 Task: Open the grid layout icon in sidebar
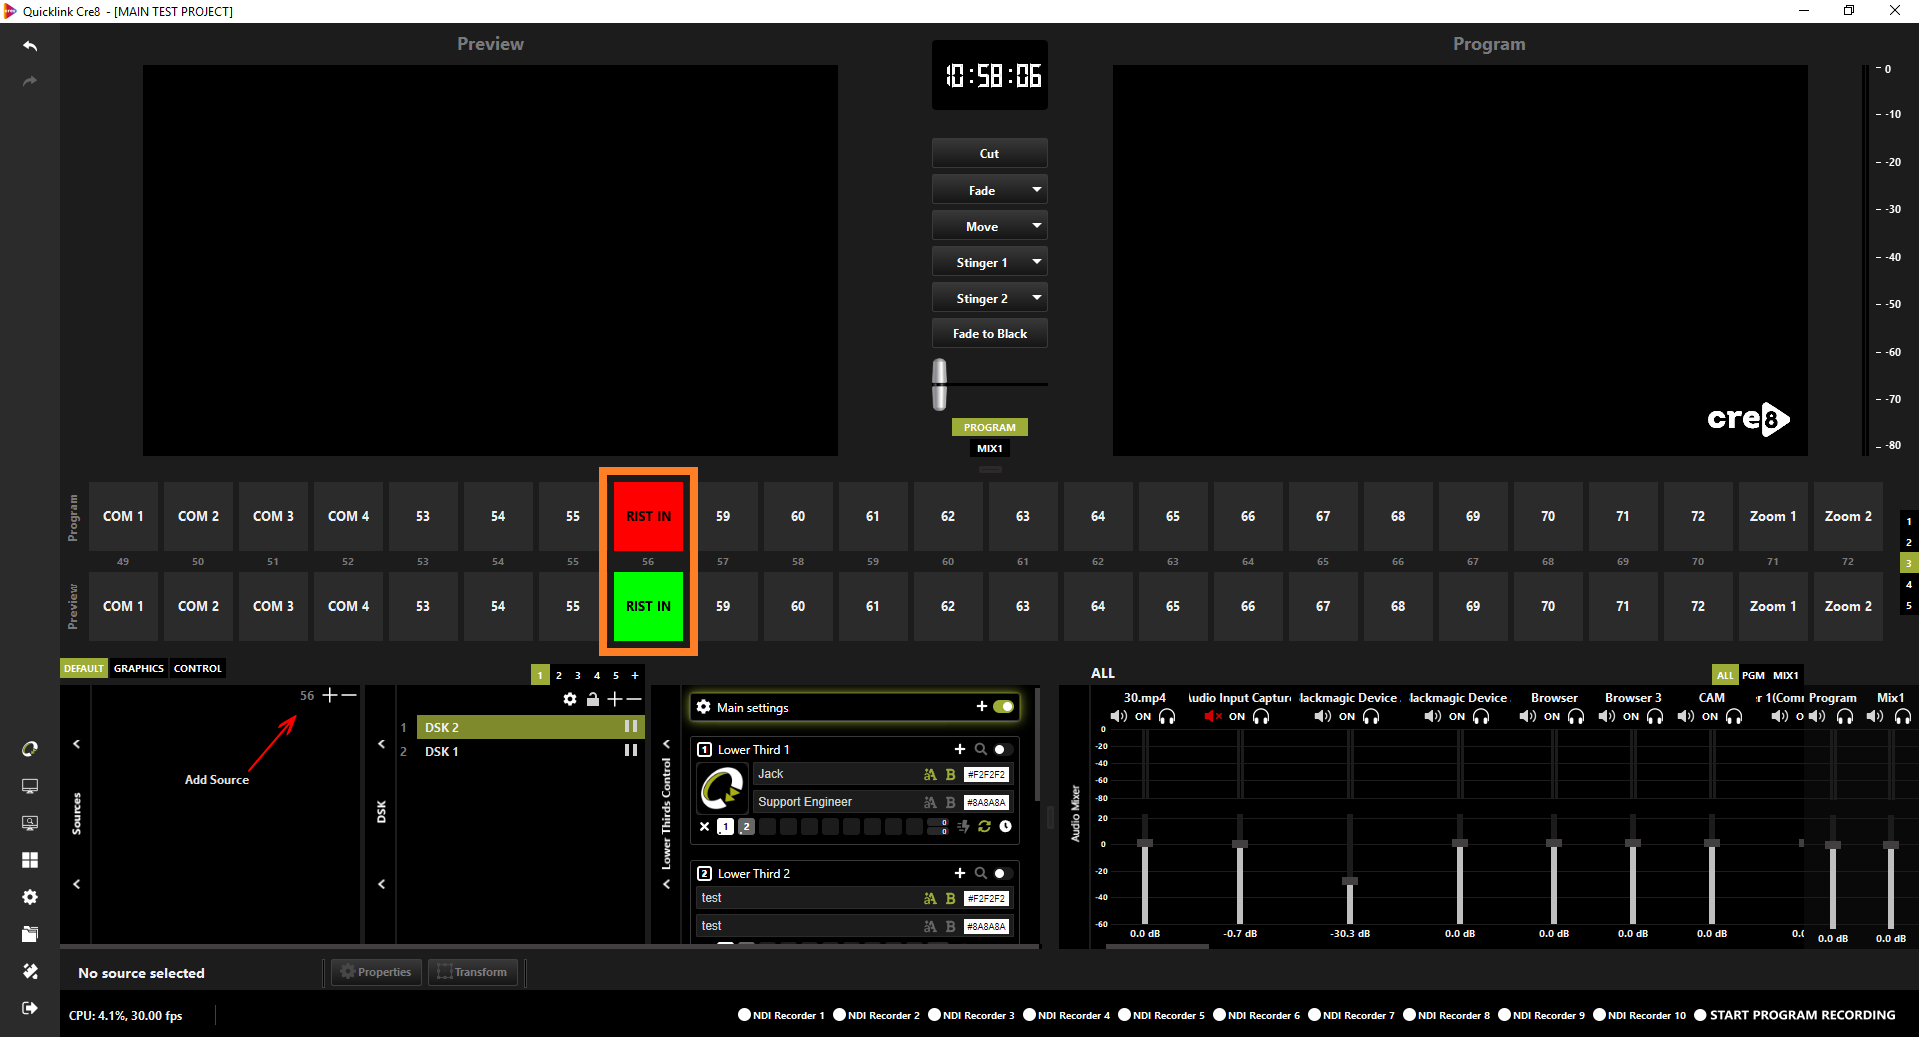coord(30,860)
